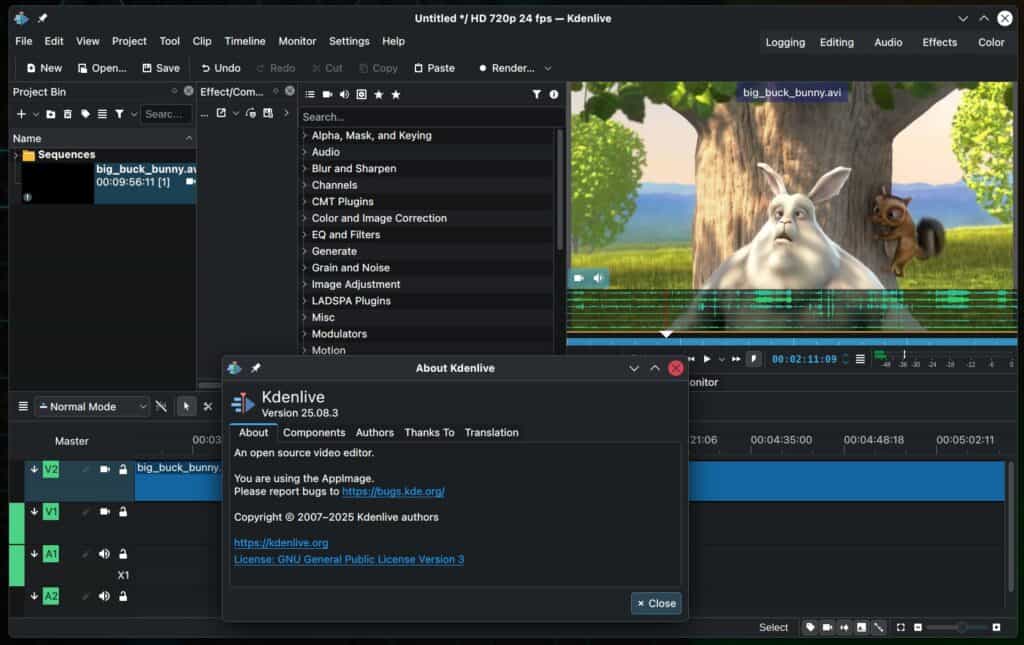Lock the V1 video track

point(124,512)
